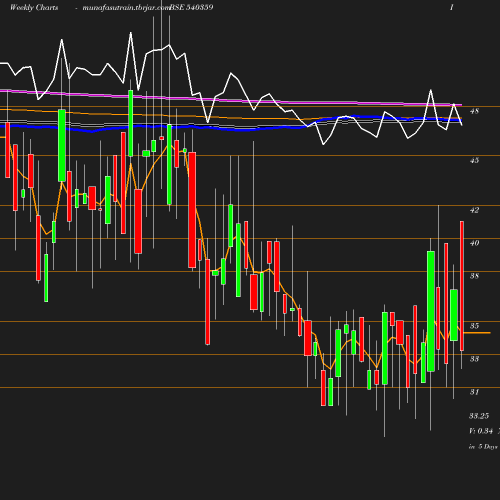Click the "in 5 Days" caption

[x=483, y=447]
